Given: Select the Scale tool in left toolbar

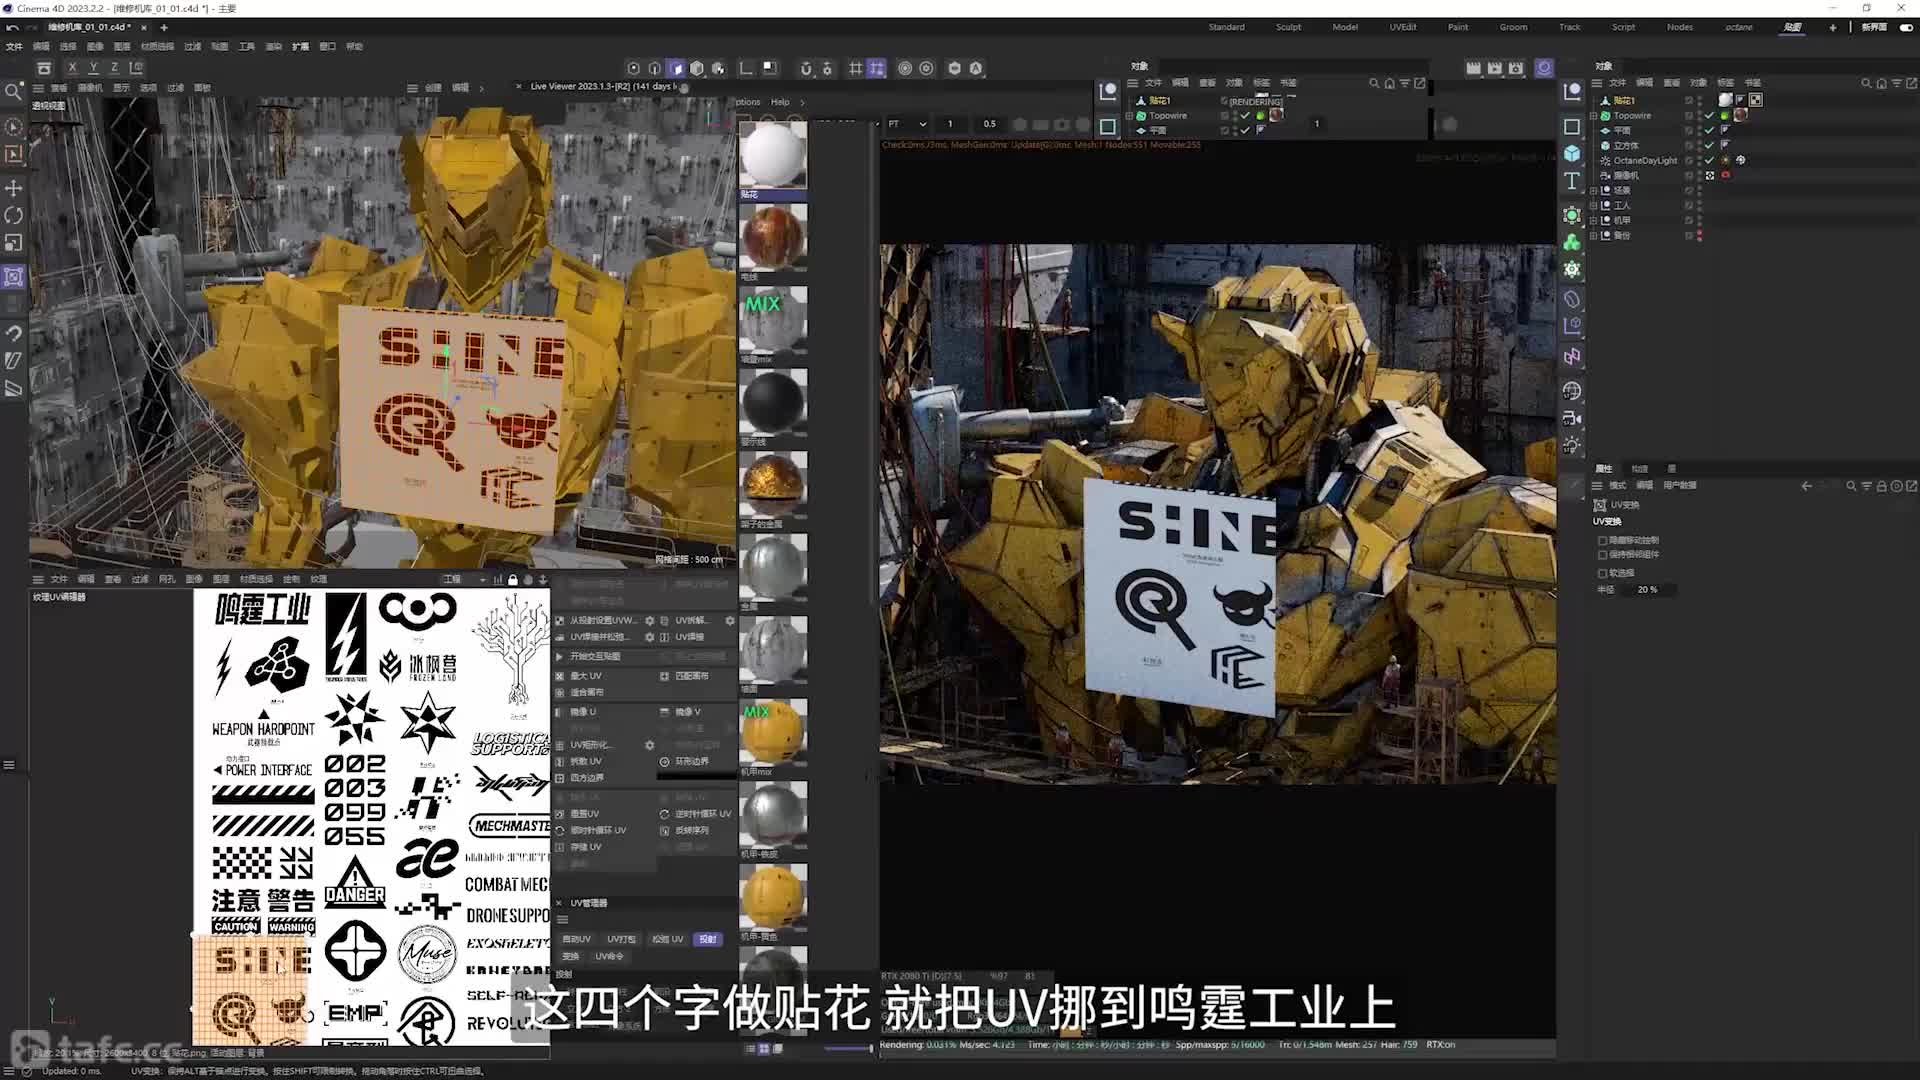Looking at the screenshot, I should tap(14, 243).
